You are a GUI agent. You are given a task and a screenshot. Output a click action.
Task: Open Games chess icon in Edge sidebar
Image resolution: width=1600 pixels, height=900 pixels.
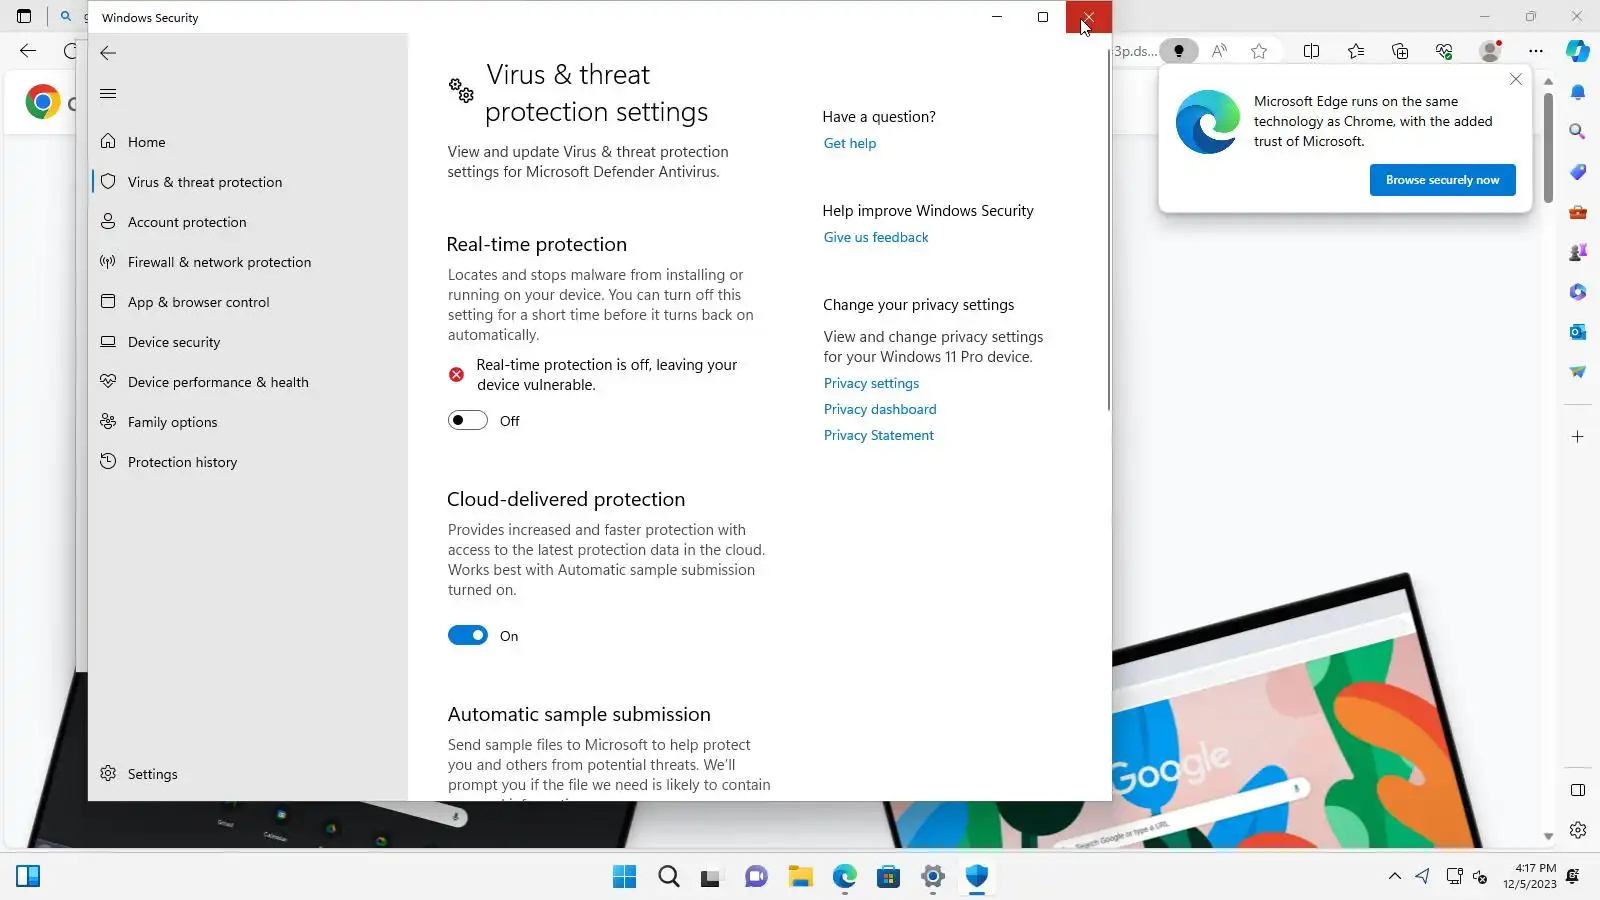[x=1578, y=252]
